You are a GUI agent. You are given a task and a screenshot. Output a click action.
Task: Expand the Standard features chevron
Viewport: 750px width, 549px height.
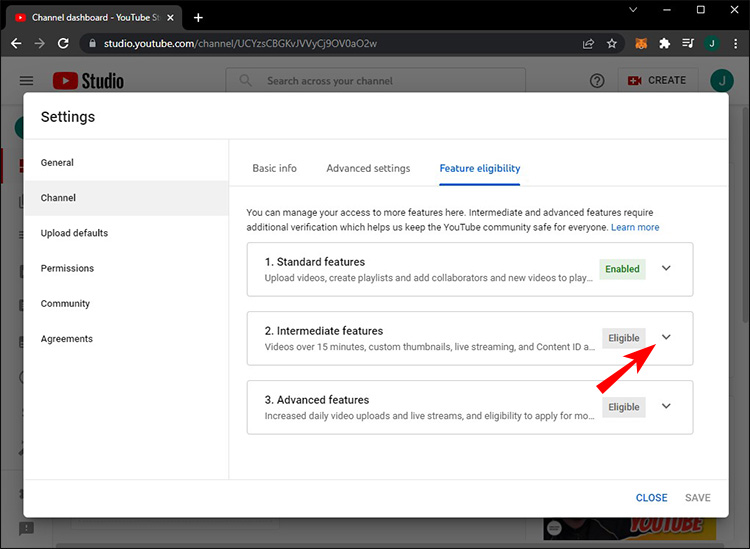coord(666,268)
